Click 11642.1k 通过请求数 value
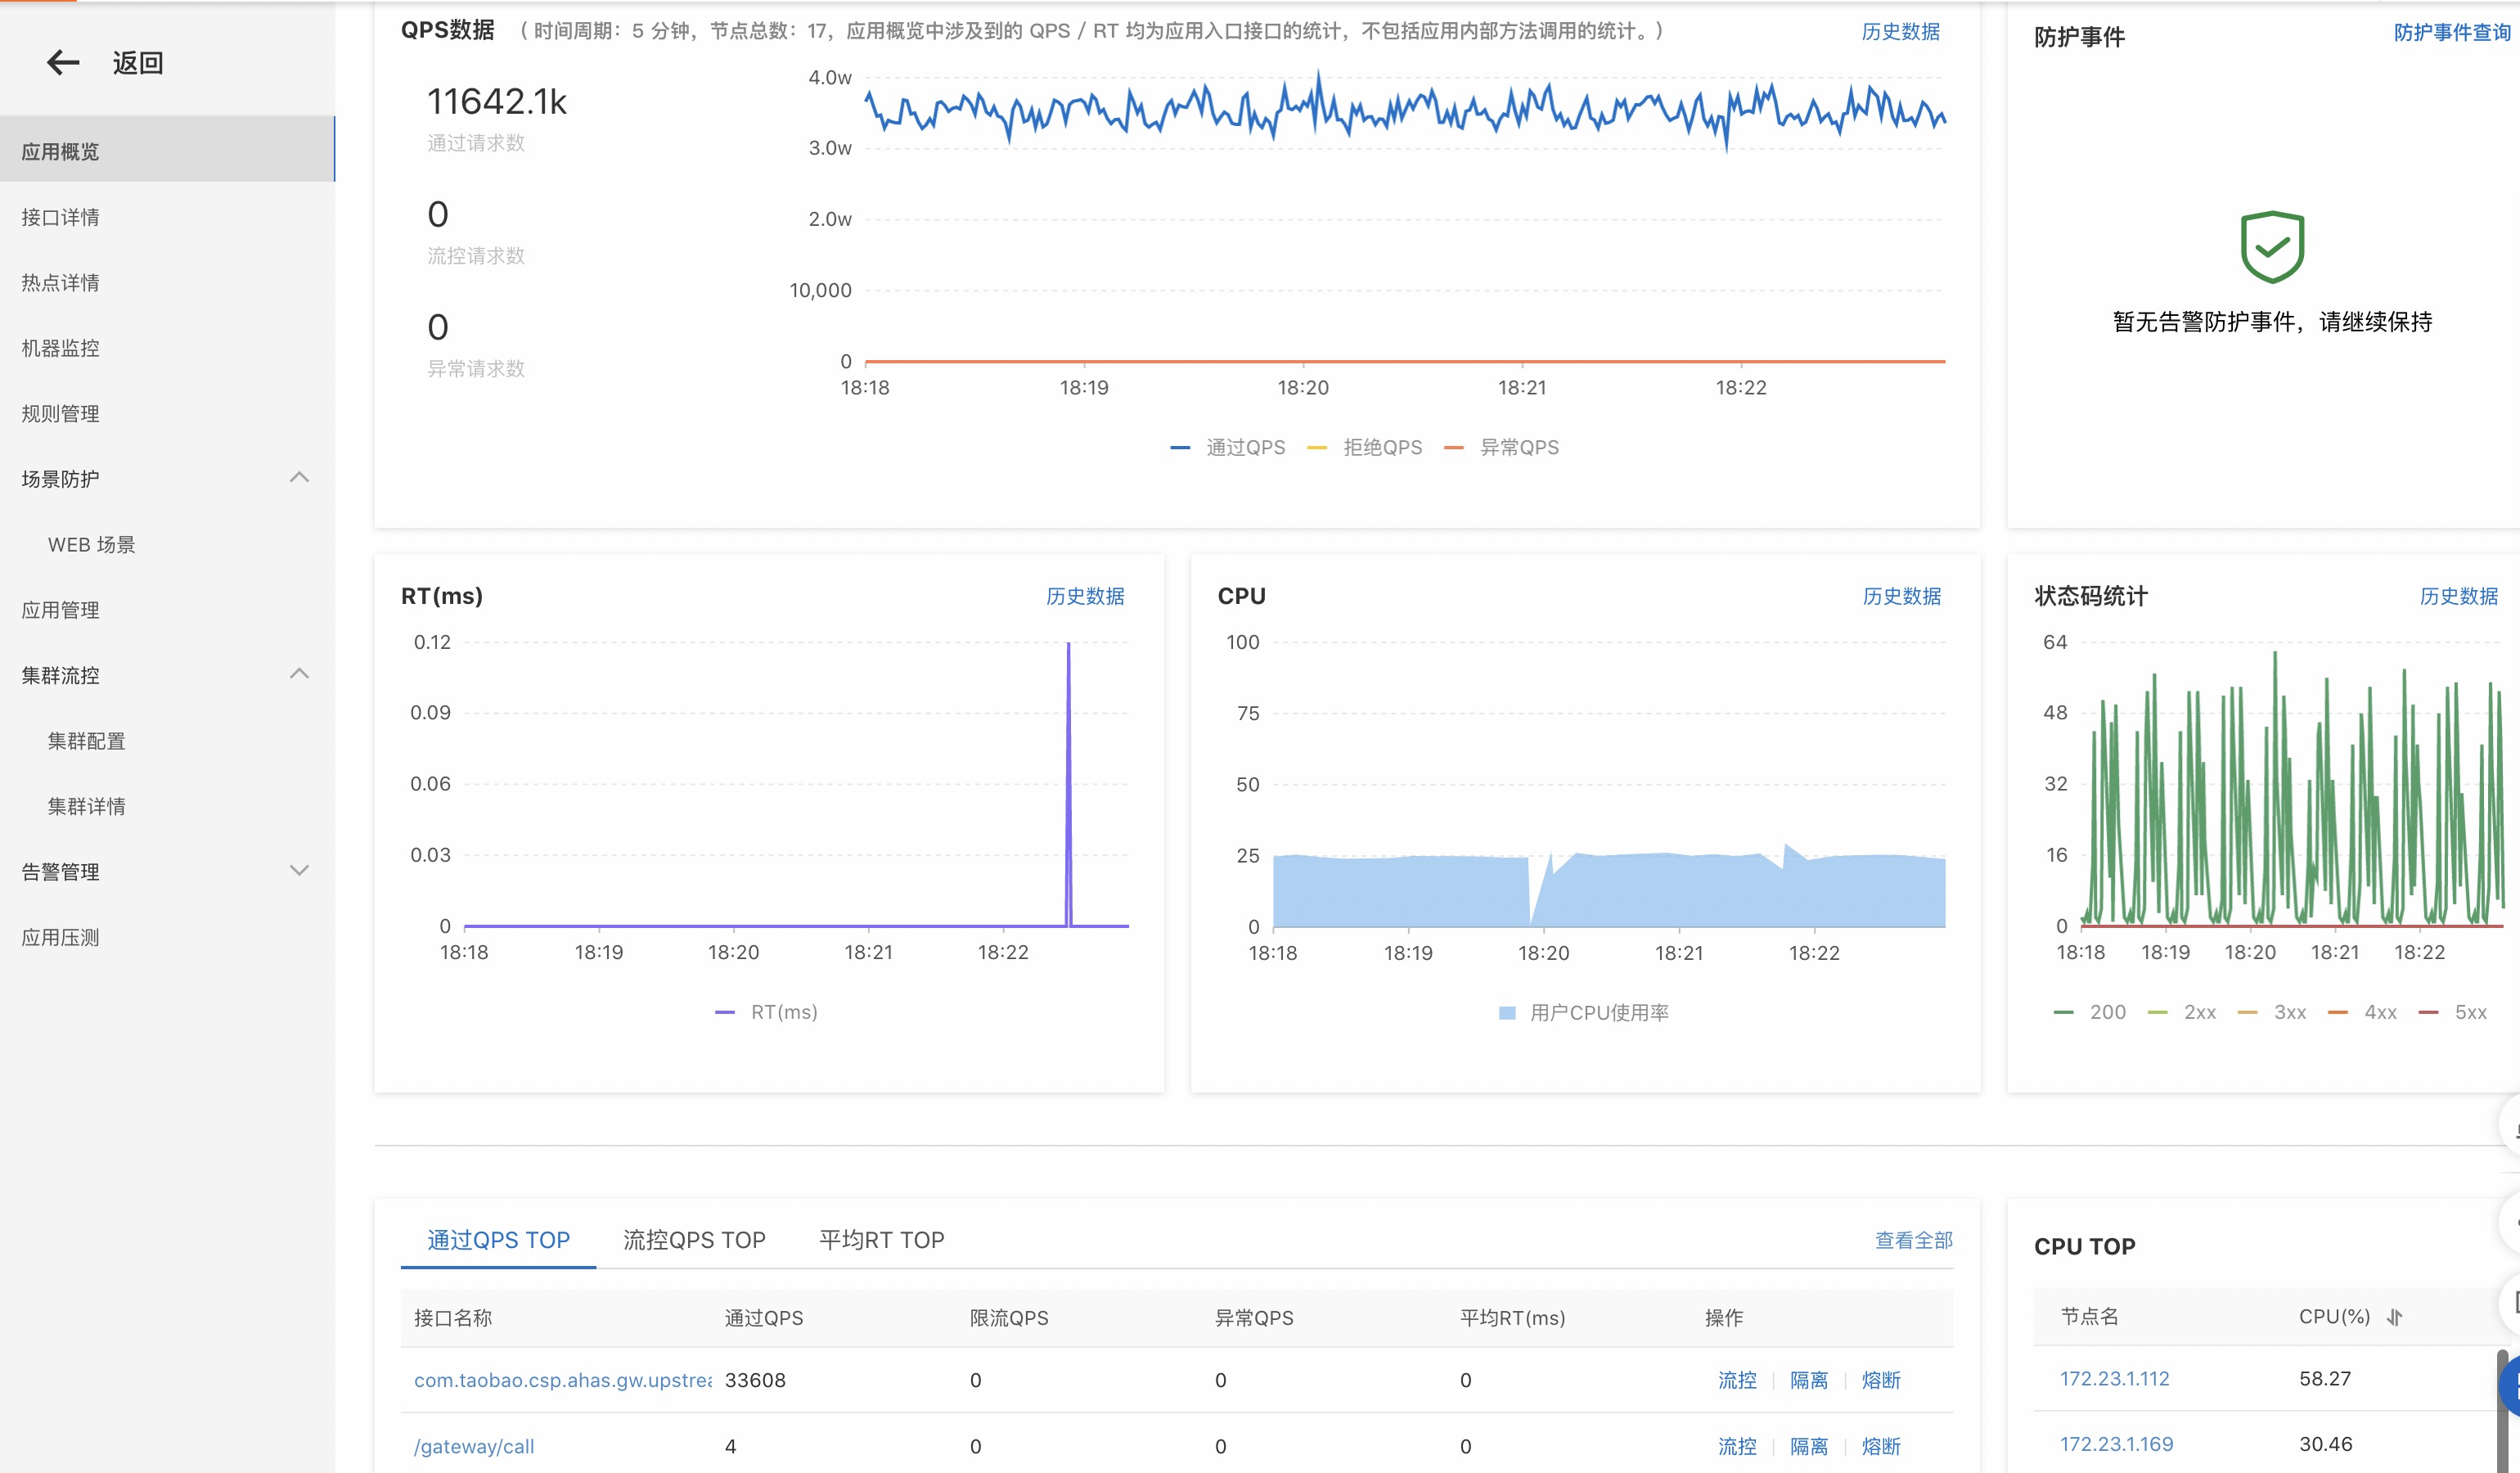2520x1473 pixels. pos(497,102)
